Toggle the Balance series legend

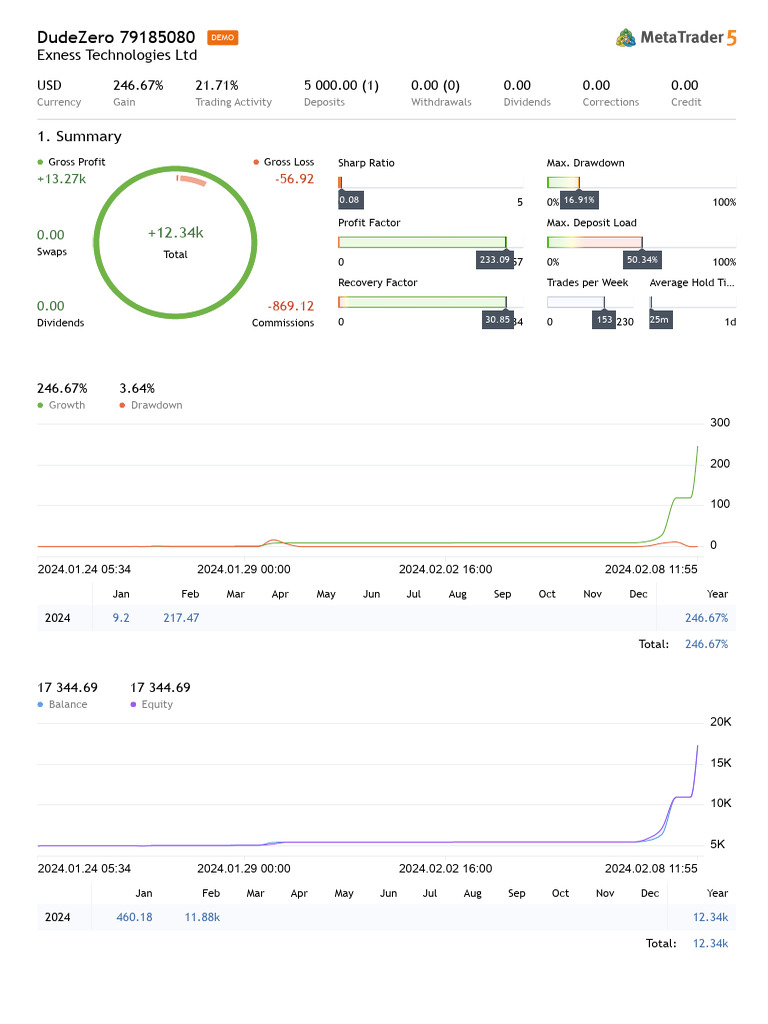point(62,704)
